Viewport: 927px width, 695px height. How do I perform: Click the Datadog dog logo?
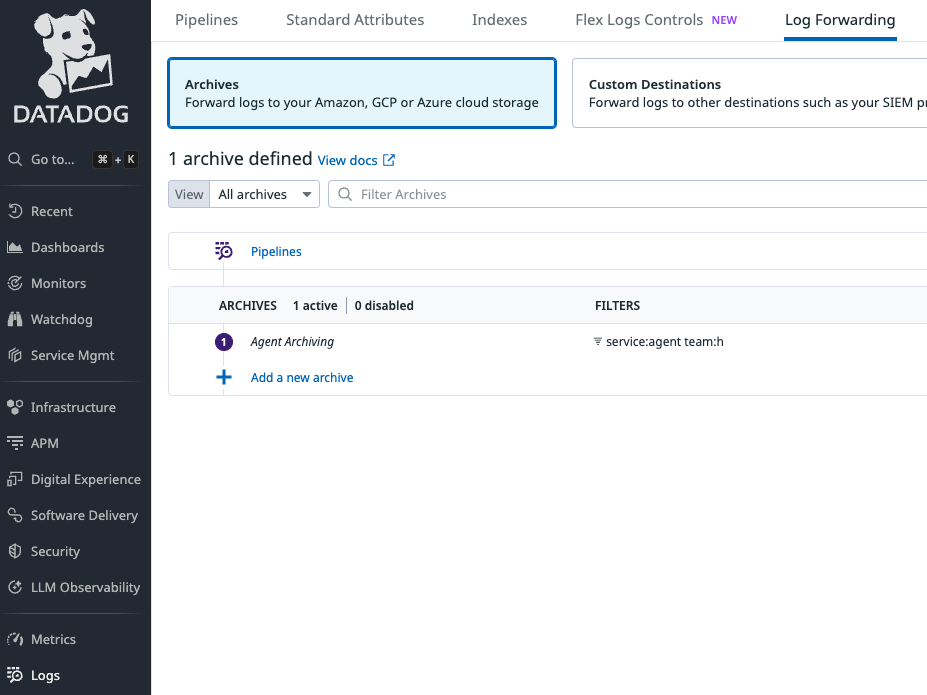click(71, 65)
